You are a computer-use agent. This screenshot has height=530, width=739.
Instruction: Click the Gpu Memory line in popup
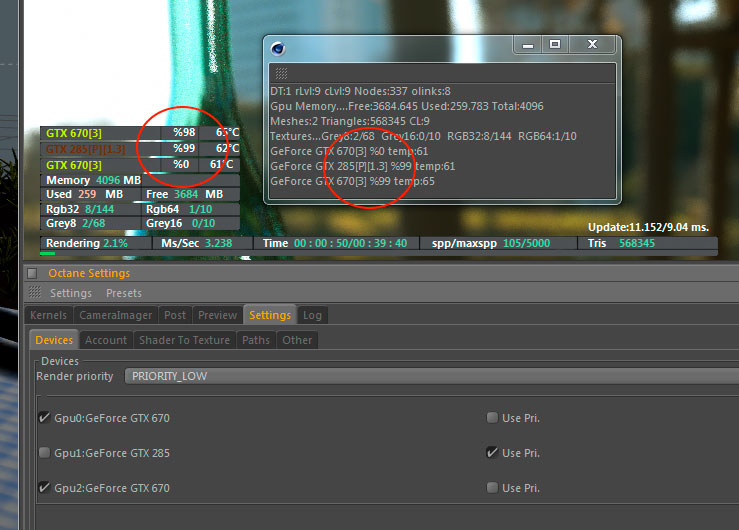(x=407, y=106)
